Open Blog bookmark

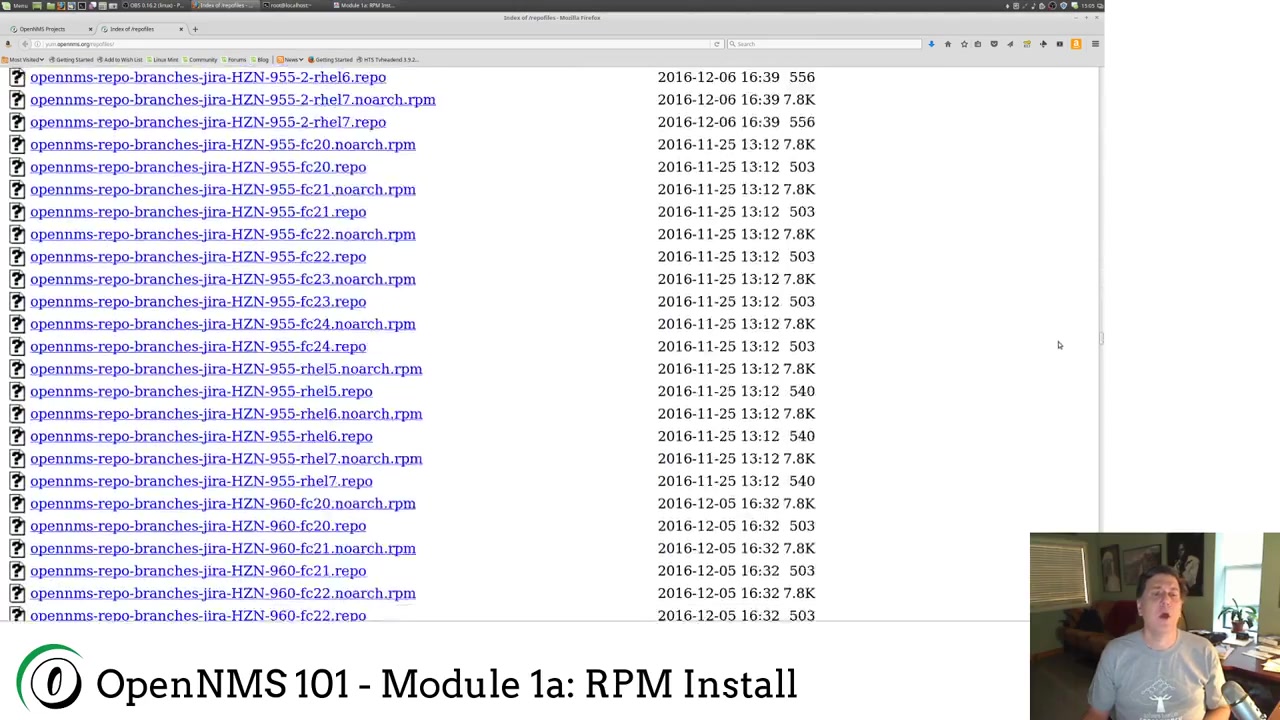pyautogui.click(x=259, y=60)
